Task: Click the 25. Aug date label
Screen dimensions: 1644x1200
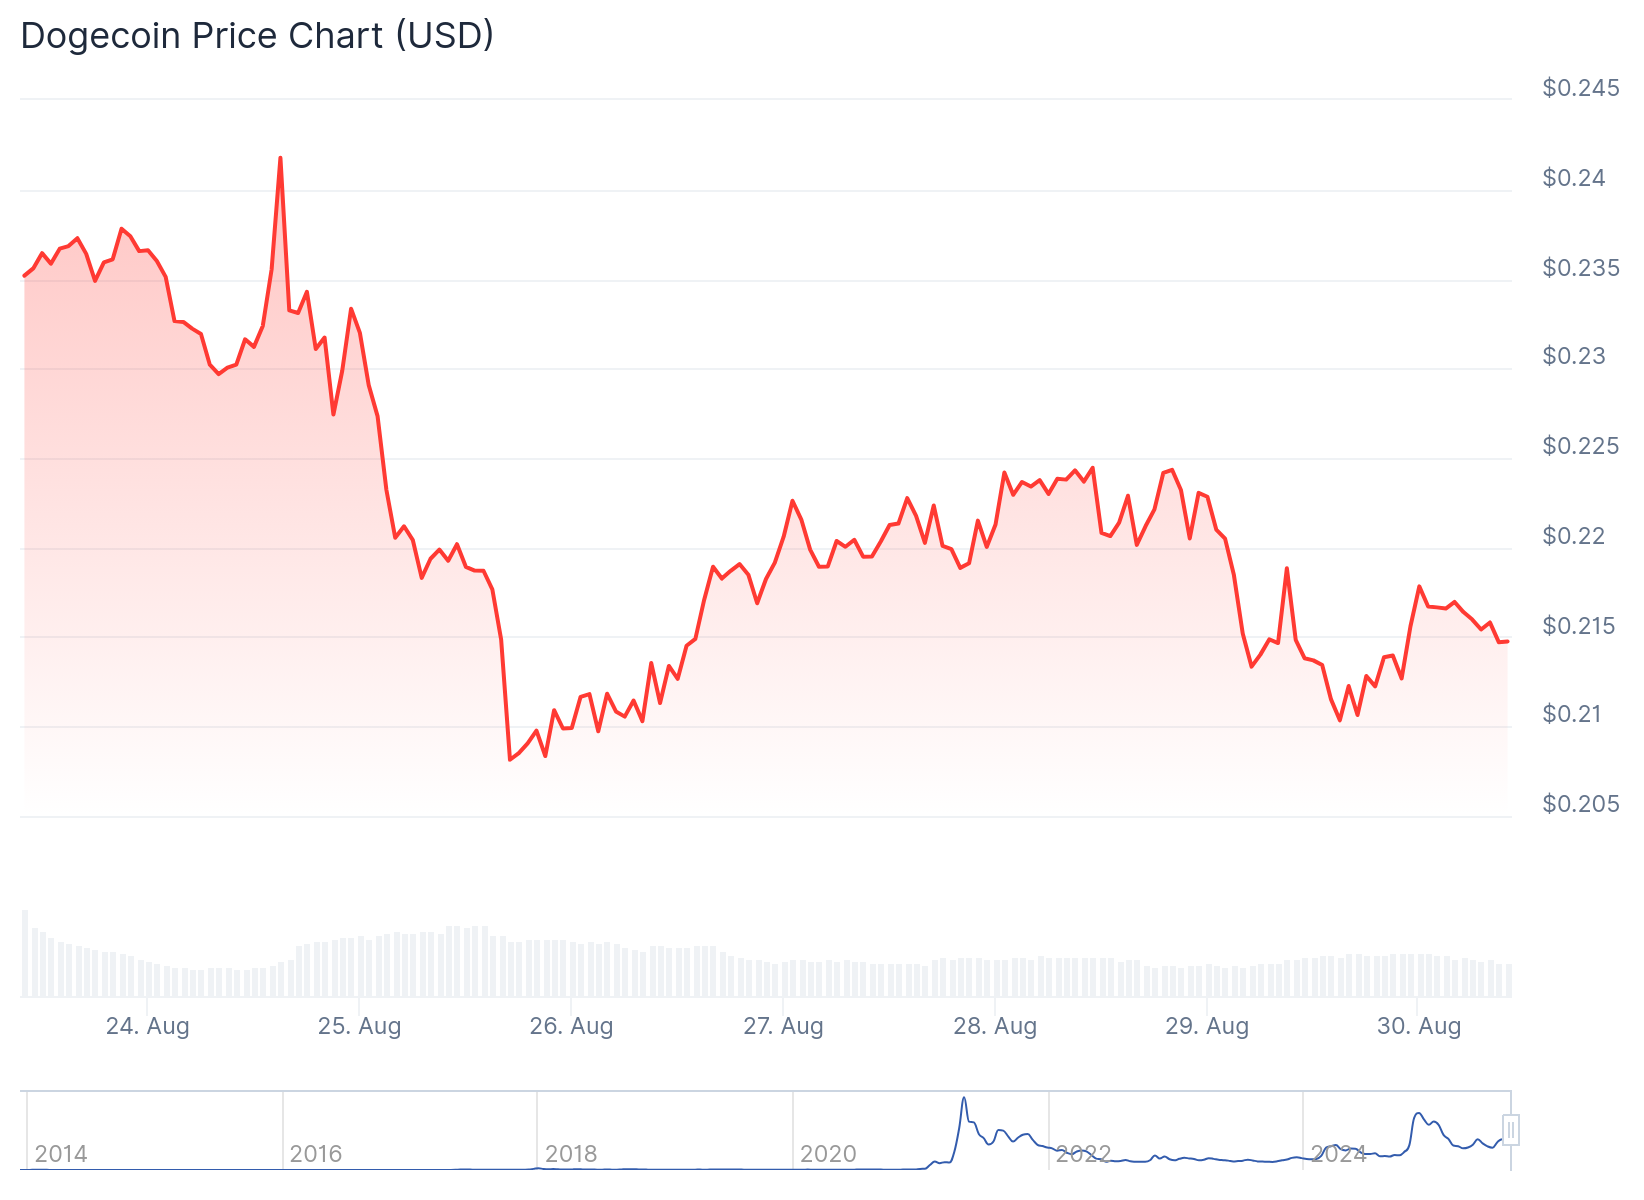Action: 359,1026
